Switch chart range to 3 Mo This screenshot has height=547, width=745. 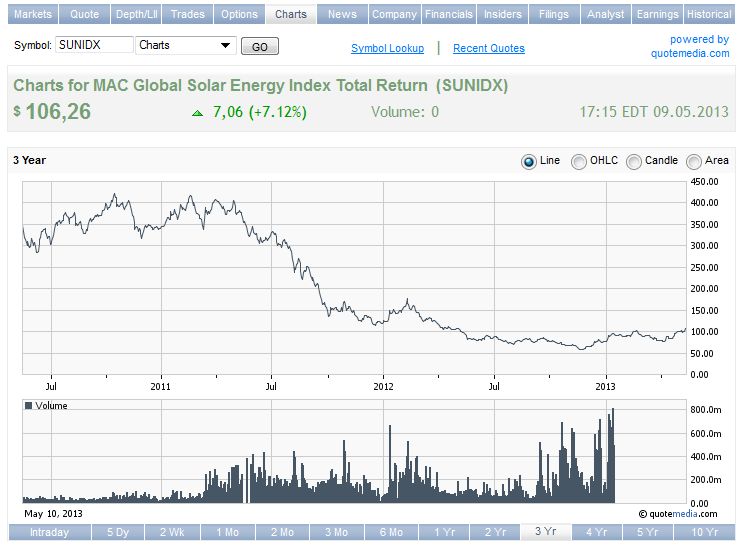click(x=336, y=532)
